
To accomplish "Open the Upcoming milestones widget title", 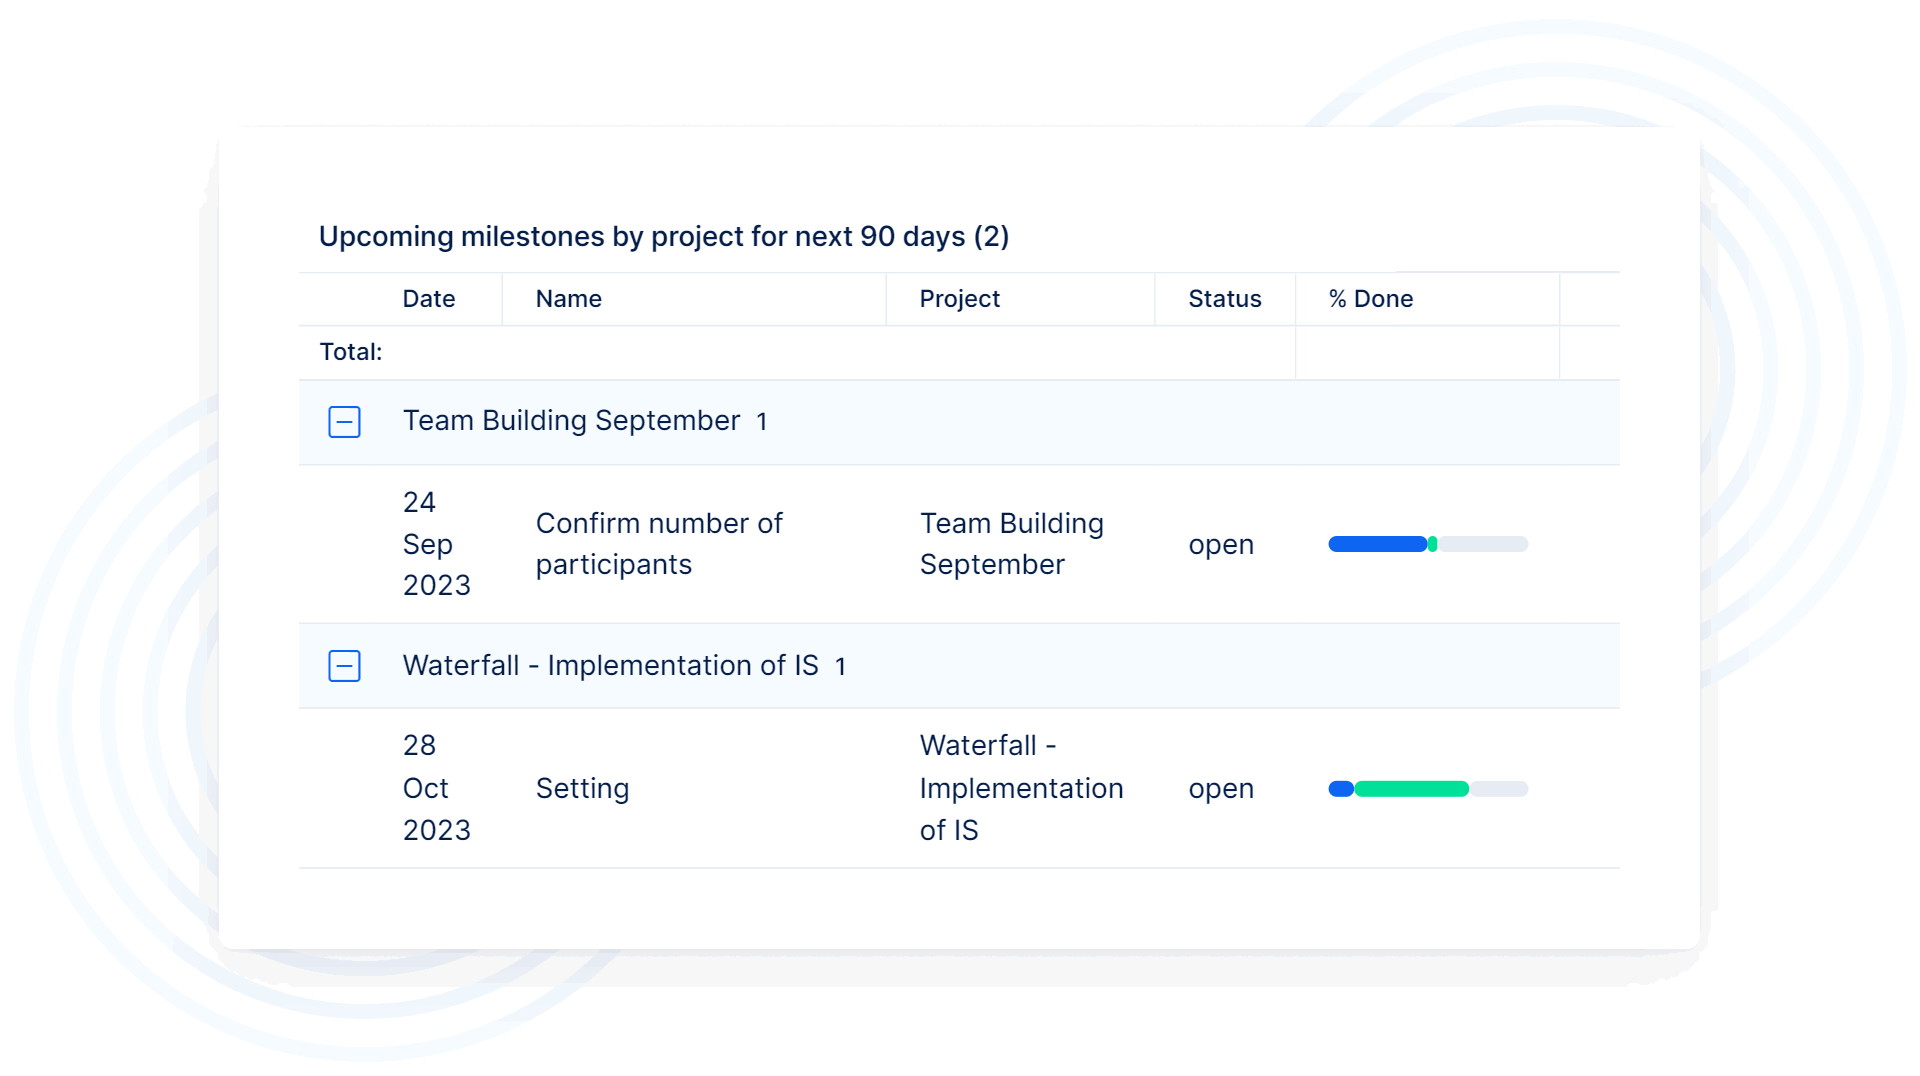I will [663, 237].
